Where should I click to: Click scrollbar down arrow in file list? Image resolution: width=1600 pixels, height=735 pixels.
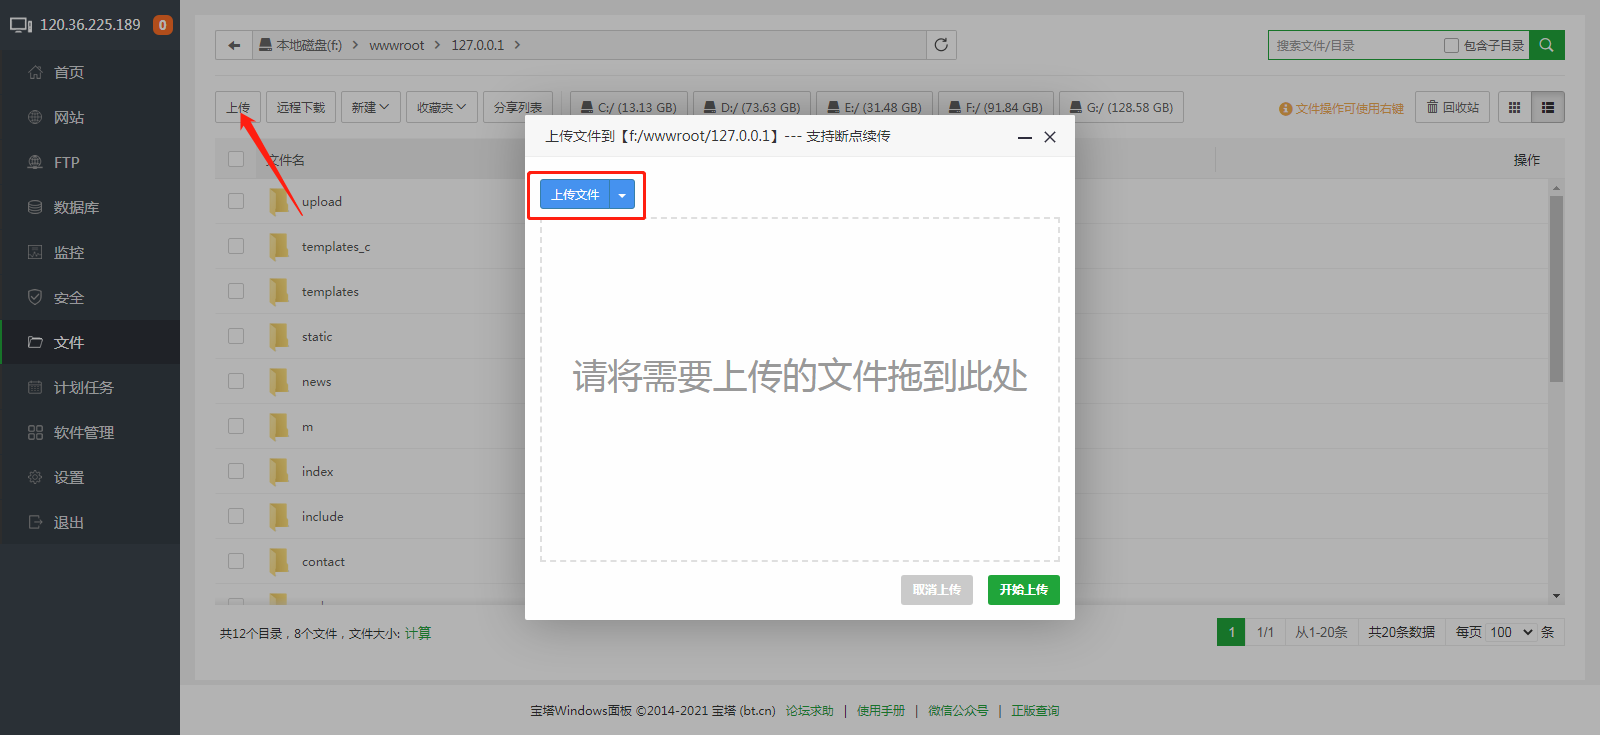[1556, 596]
